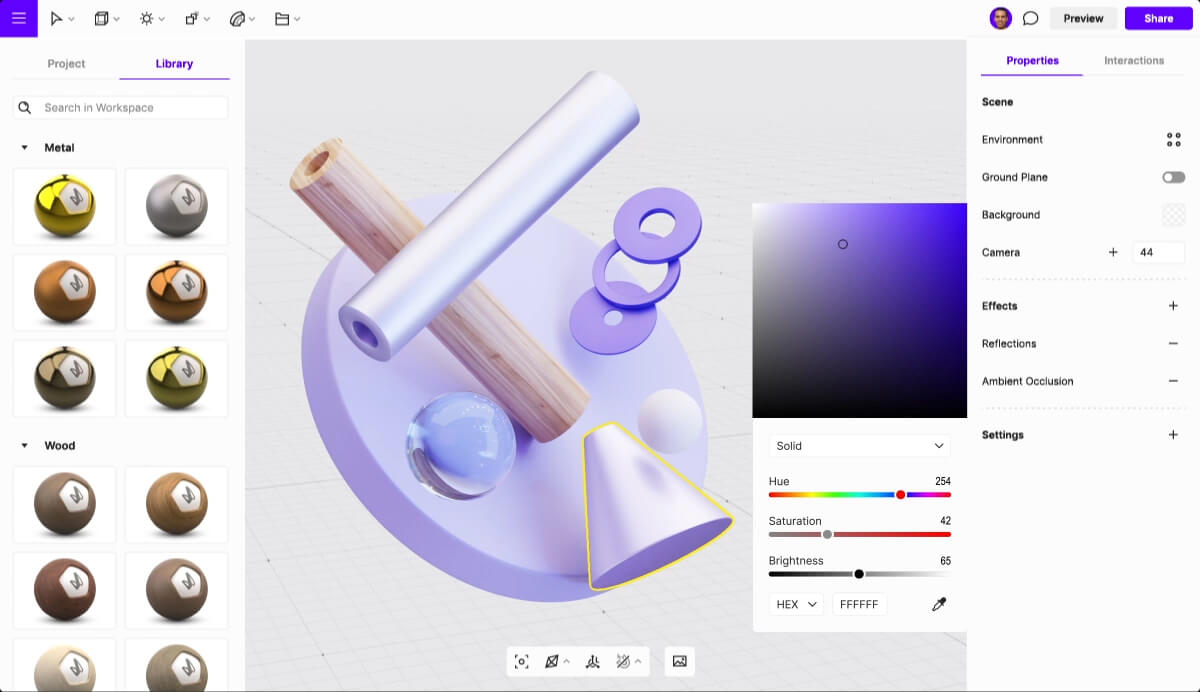Click the materials sphere tool icon
Screen dimensions: 1200x692
237,18
